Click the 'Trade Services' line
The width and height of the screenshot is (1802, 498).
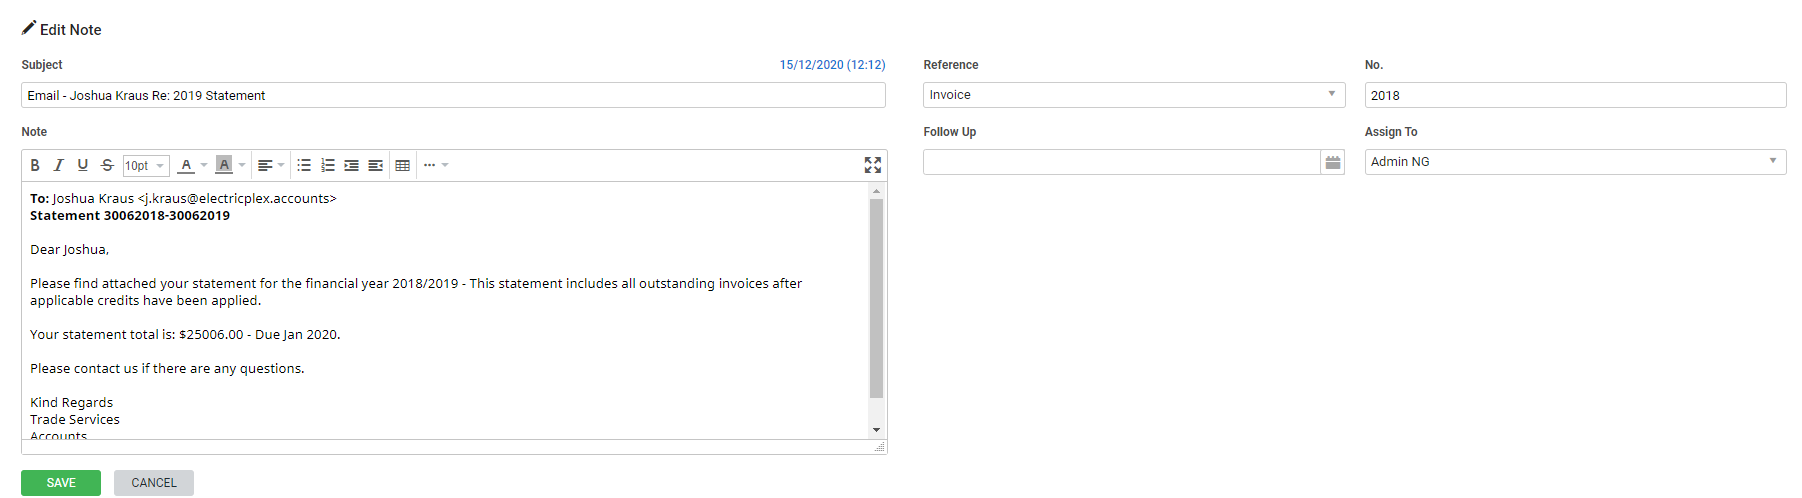(x=75, y=420)
